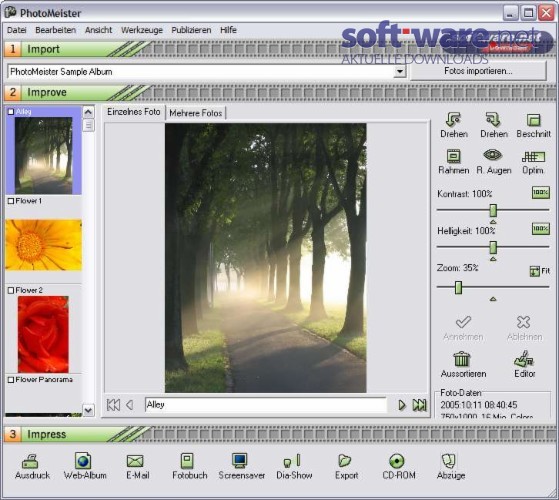This screenshot has width=559, height=500.
Task: Jump to first photo button
Action: click(113, 405)
